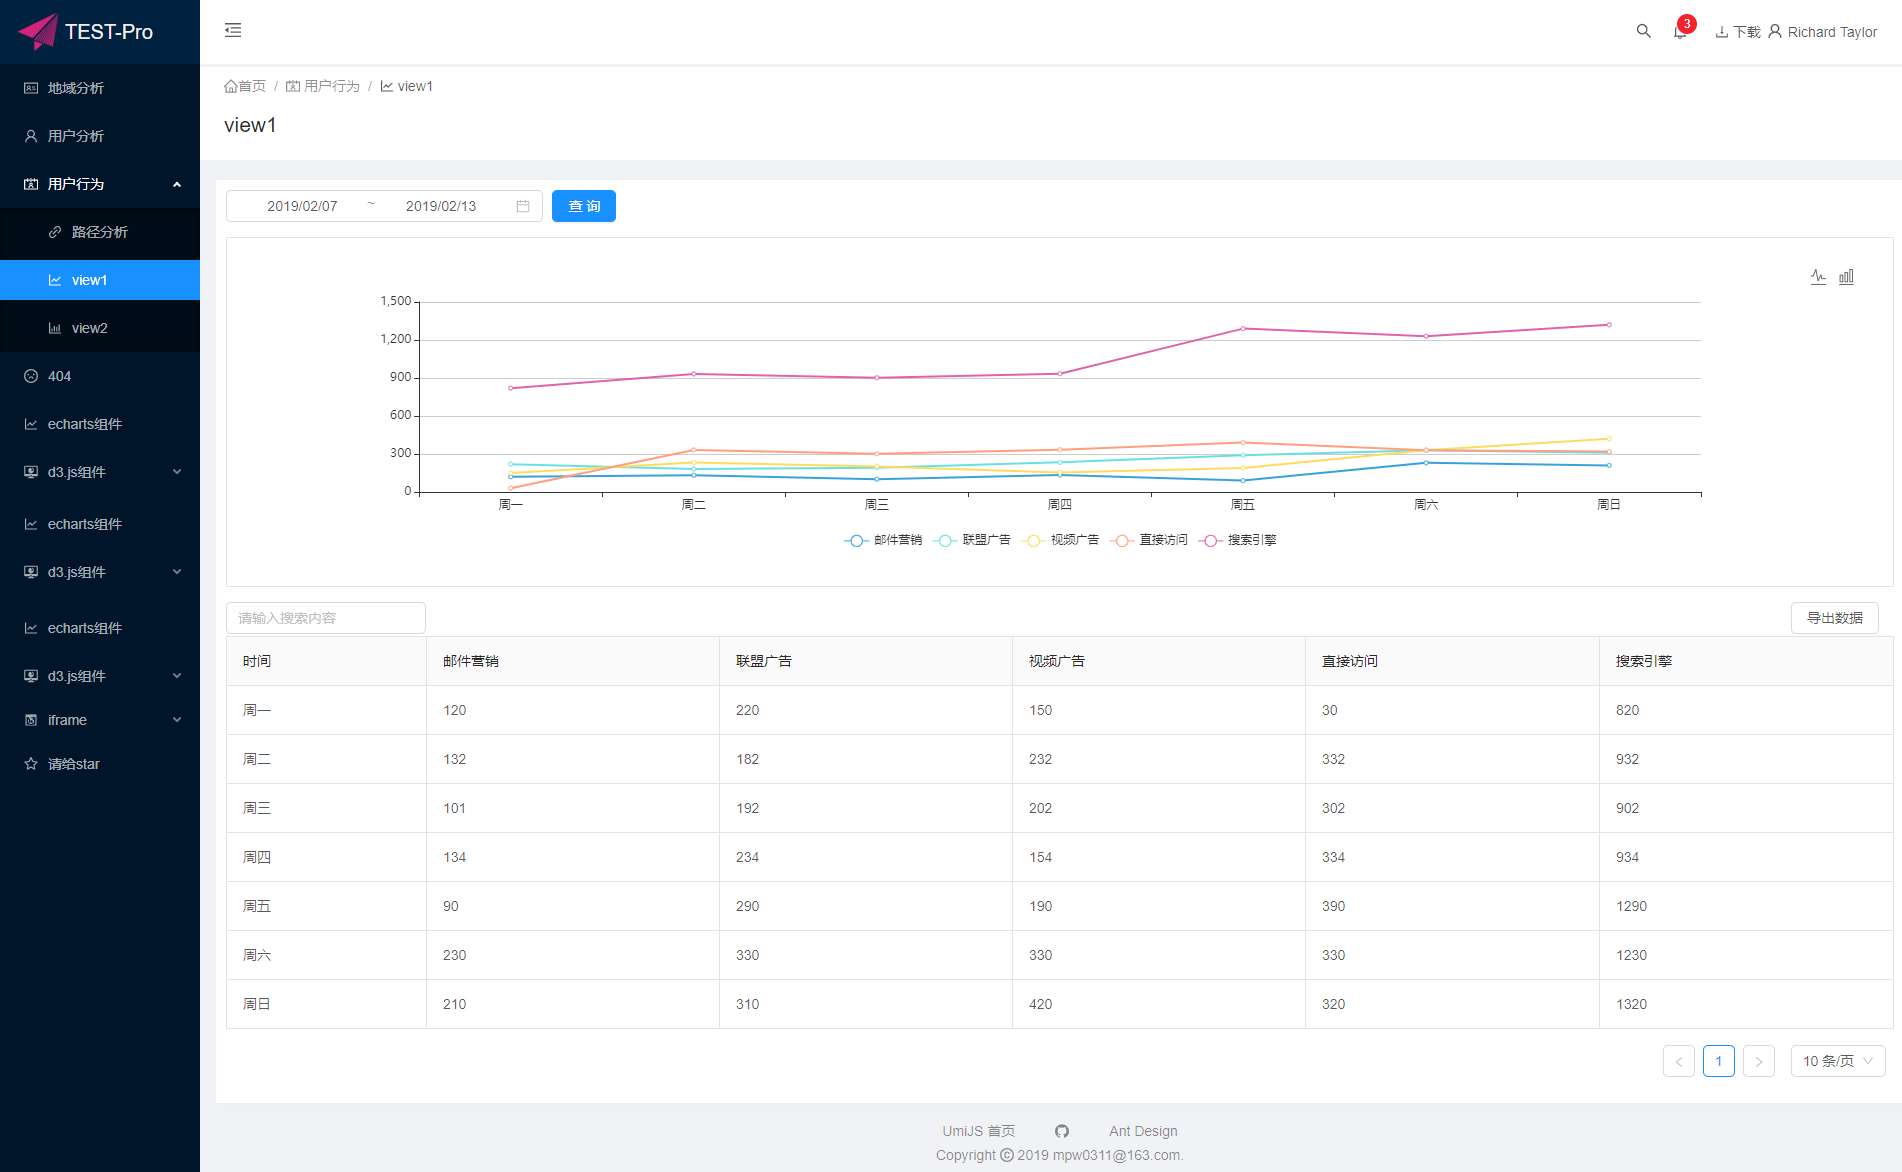Open the 10 条/页 page size dropdown
Viewport: 1902px width, 1172px height.
[x=1838, y=1061]
